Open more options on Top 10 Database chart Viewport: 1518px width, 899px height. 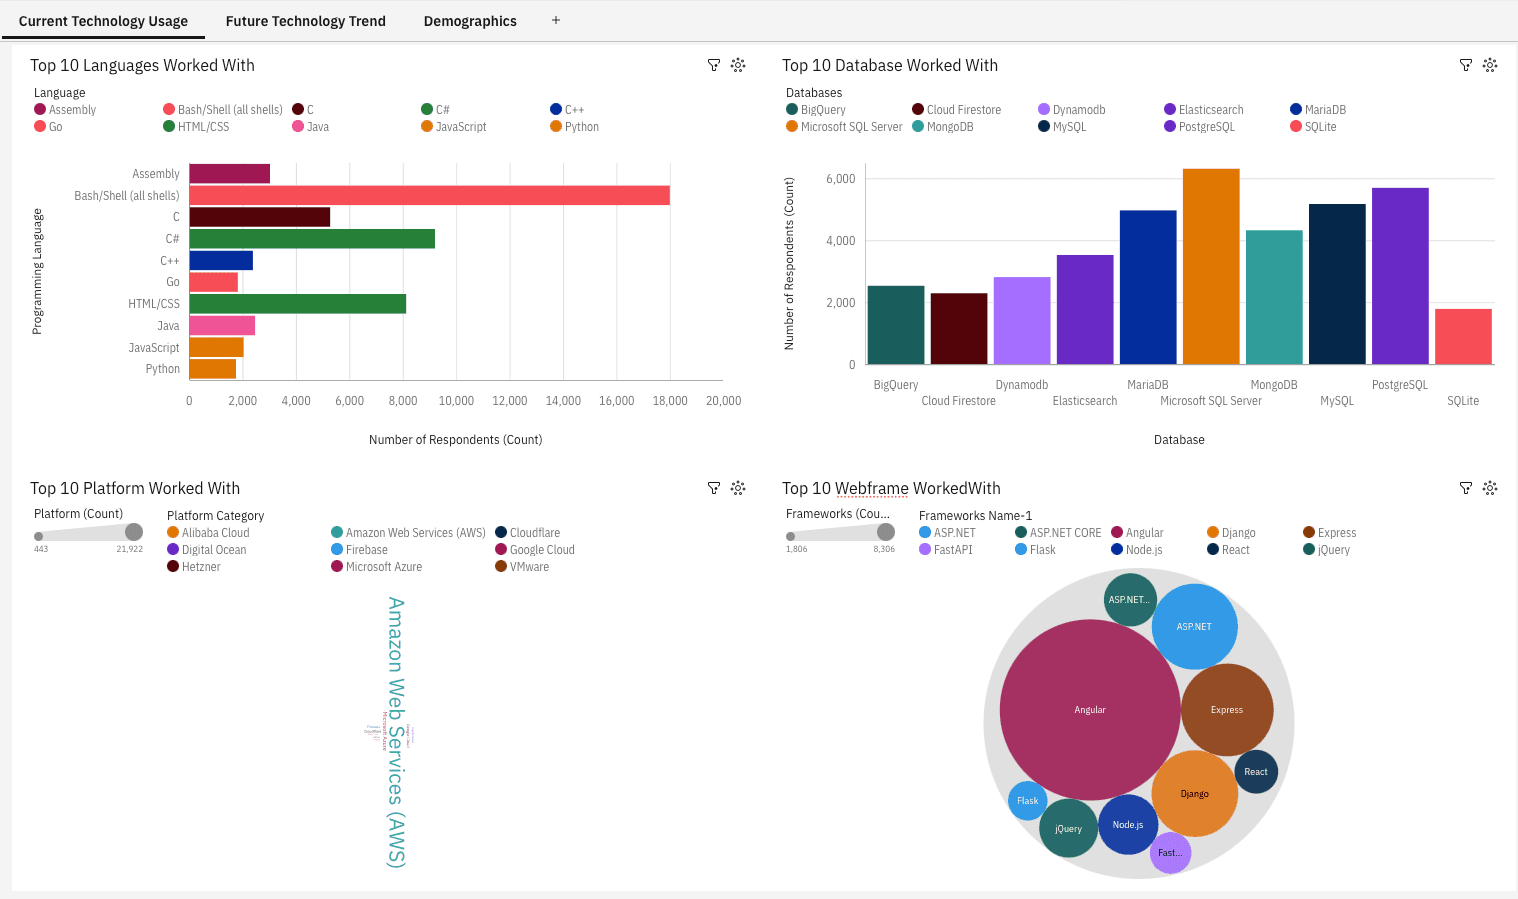tap(1490, 64)
